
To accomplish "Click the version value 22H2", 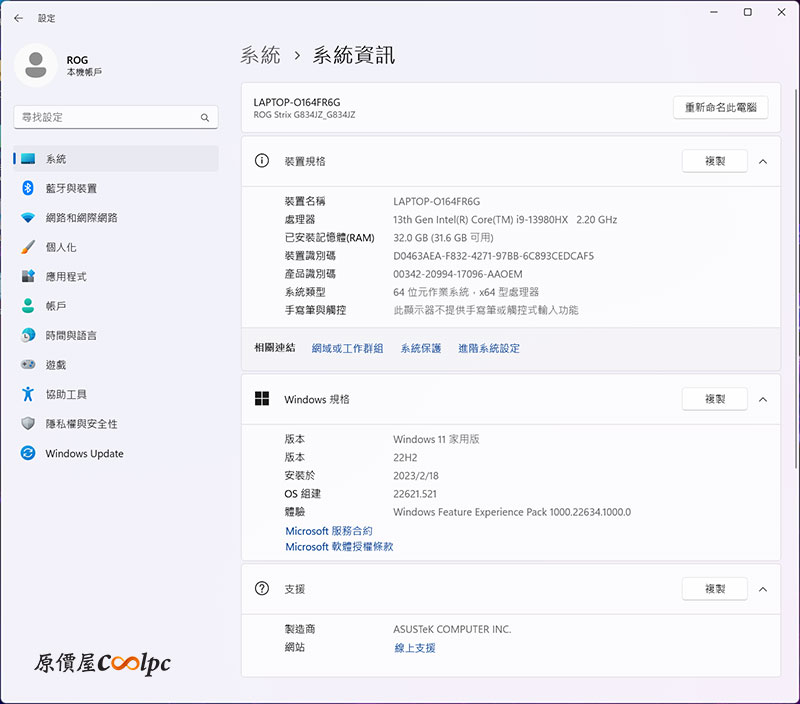I will coord(405,458).
